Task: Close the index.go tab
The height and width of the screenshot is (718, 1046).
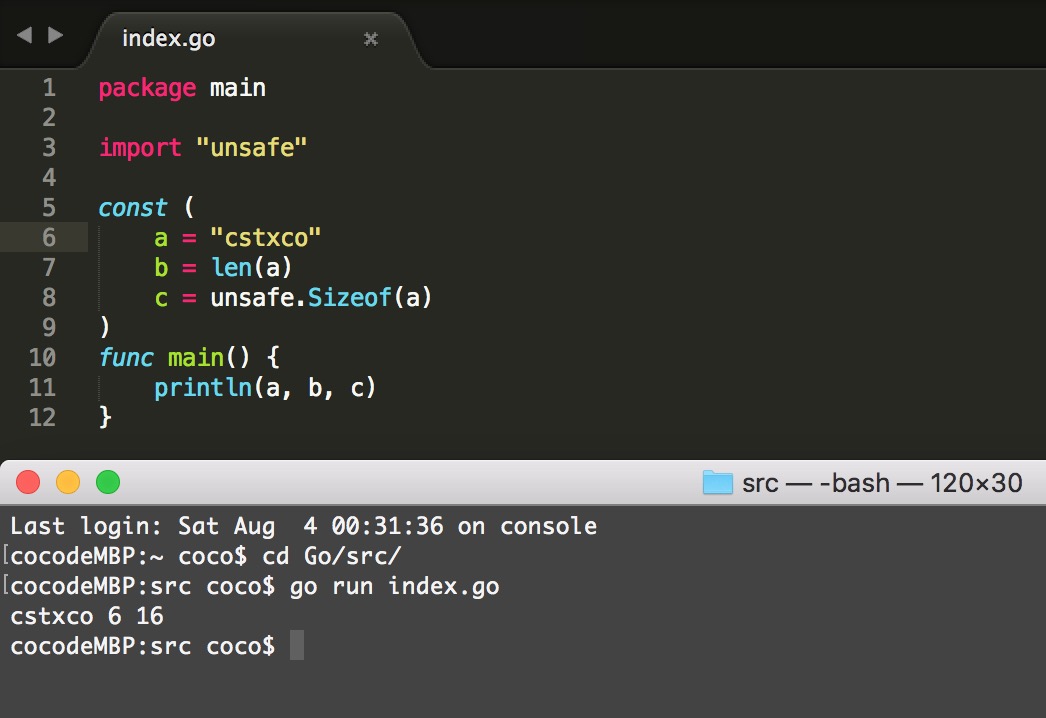Action: (x=370, y=39)
